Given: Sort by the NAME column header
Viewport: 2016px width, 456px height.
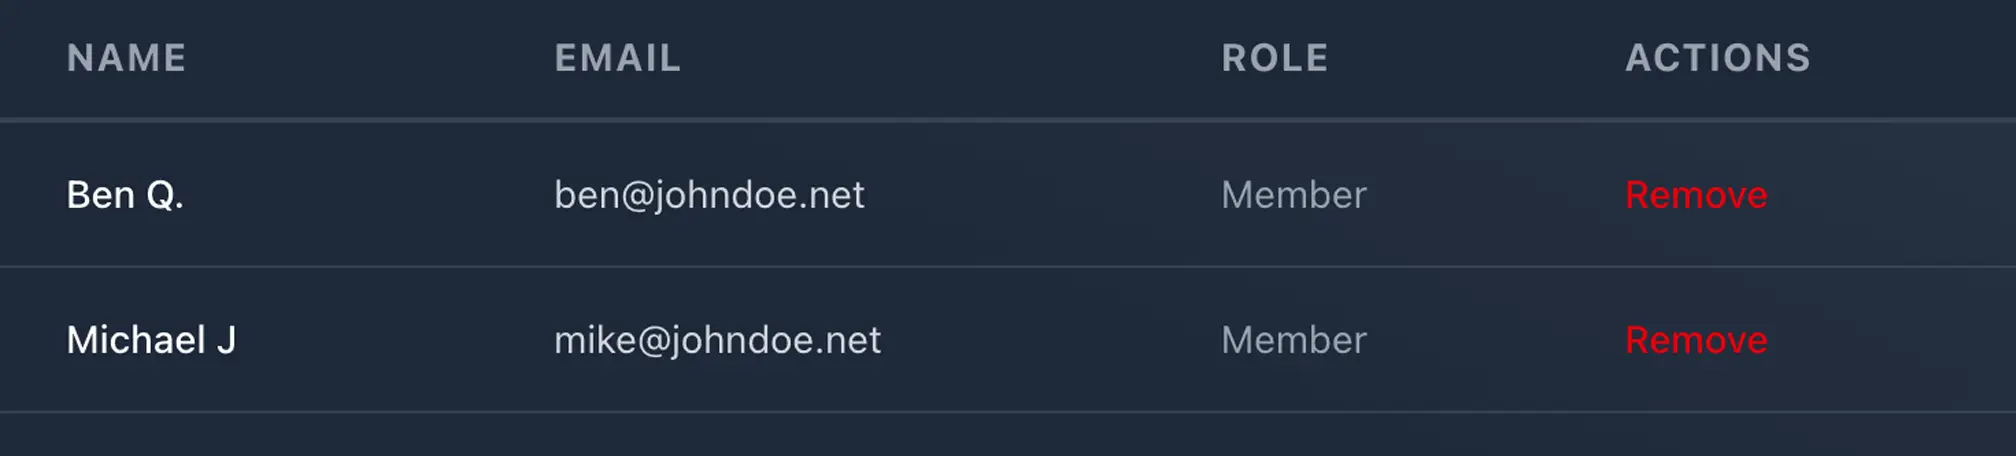Looking at the screenshot, I should [126, 58].
